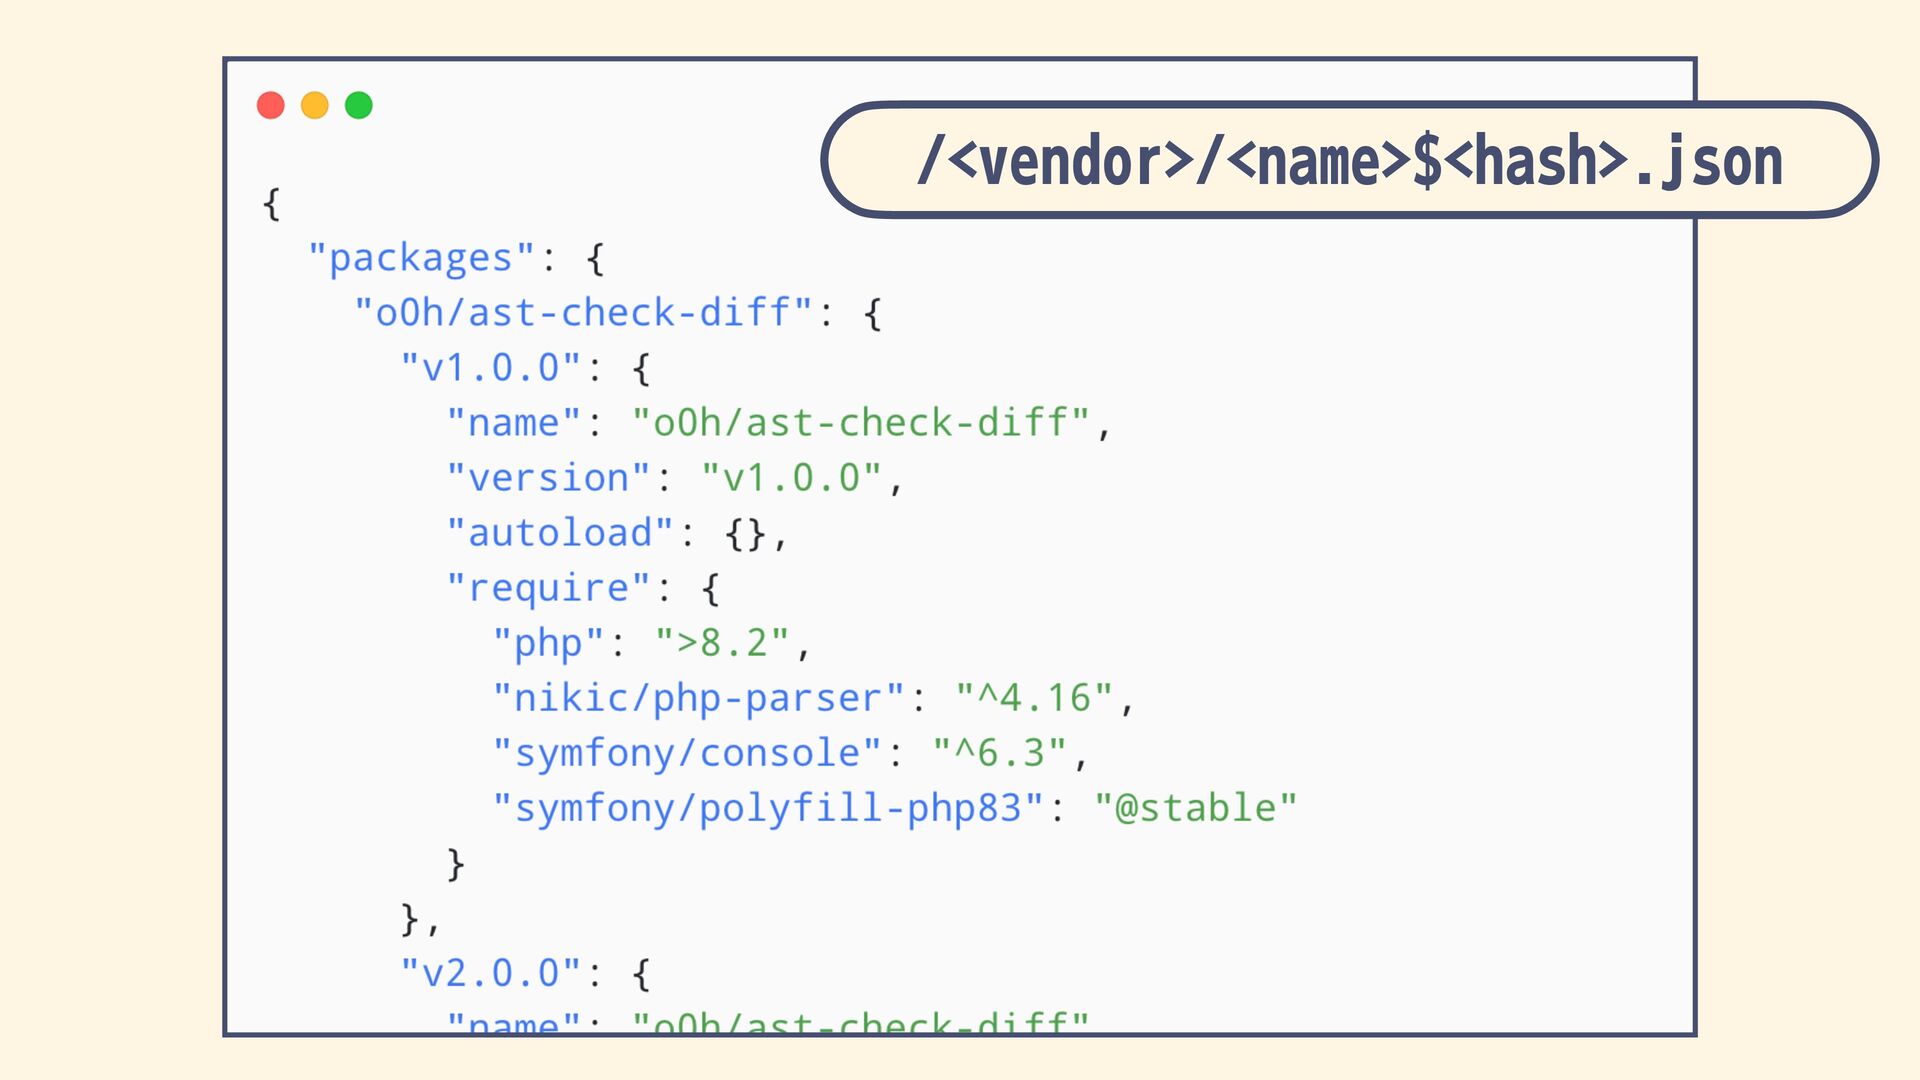Click the "@stable" value
The height and width of the screenshot is (1080, 1920).
click(x=1196, y=807)
